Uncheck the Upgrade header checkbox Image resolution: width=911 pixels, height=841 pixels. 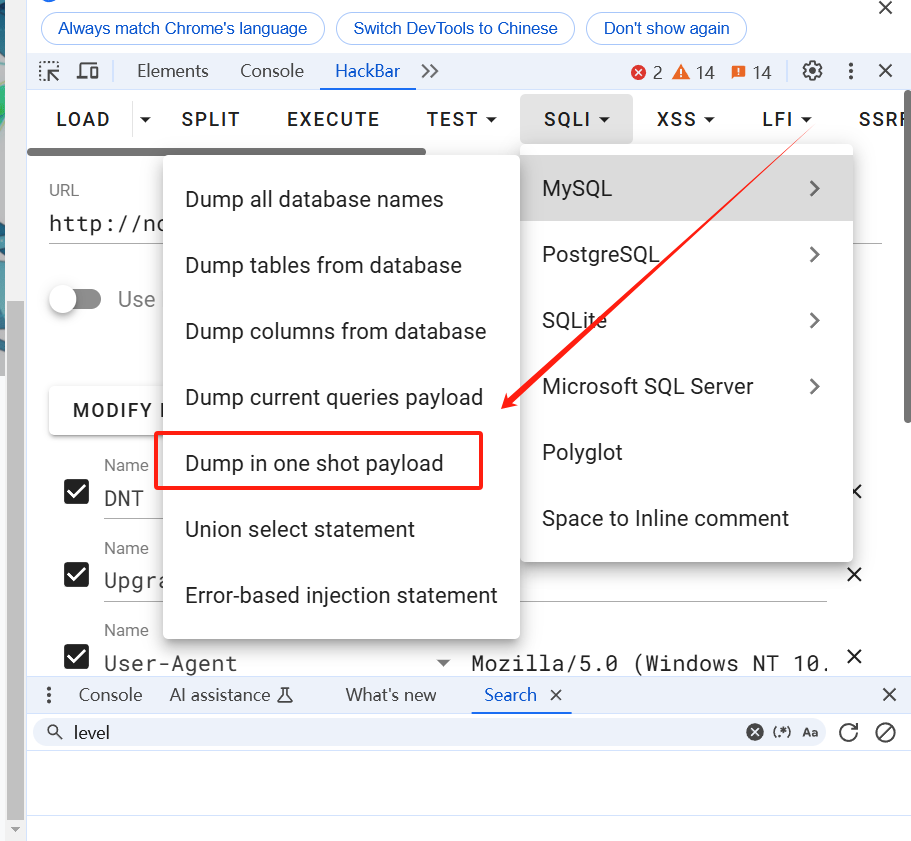click(x=76, y=574)
